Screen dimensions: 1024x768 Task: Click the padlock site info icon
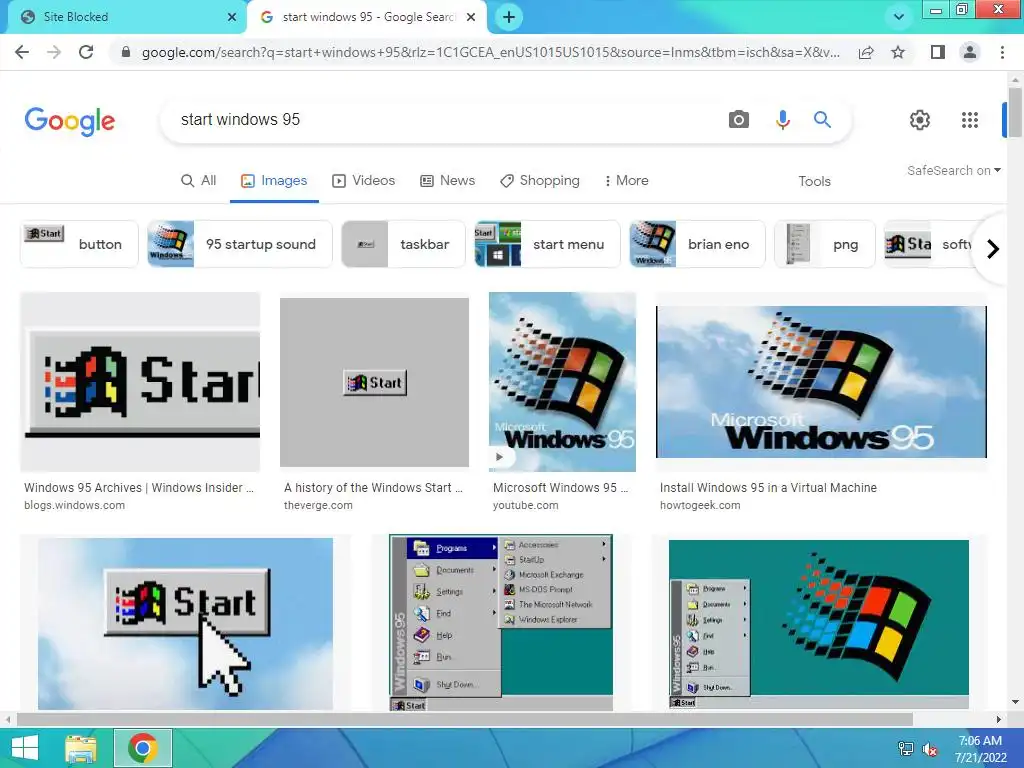(126, 52)
